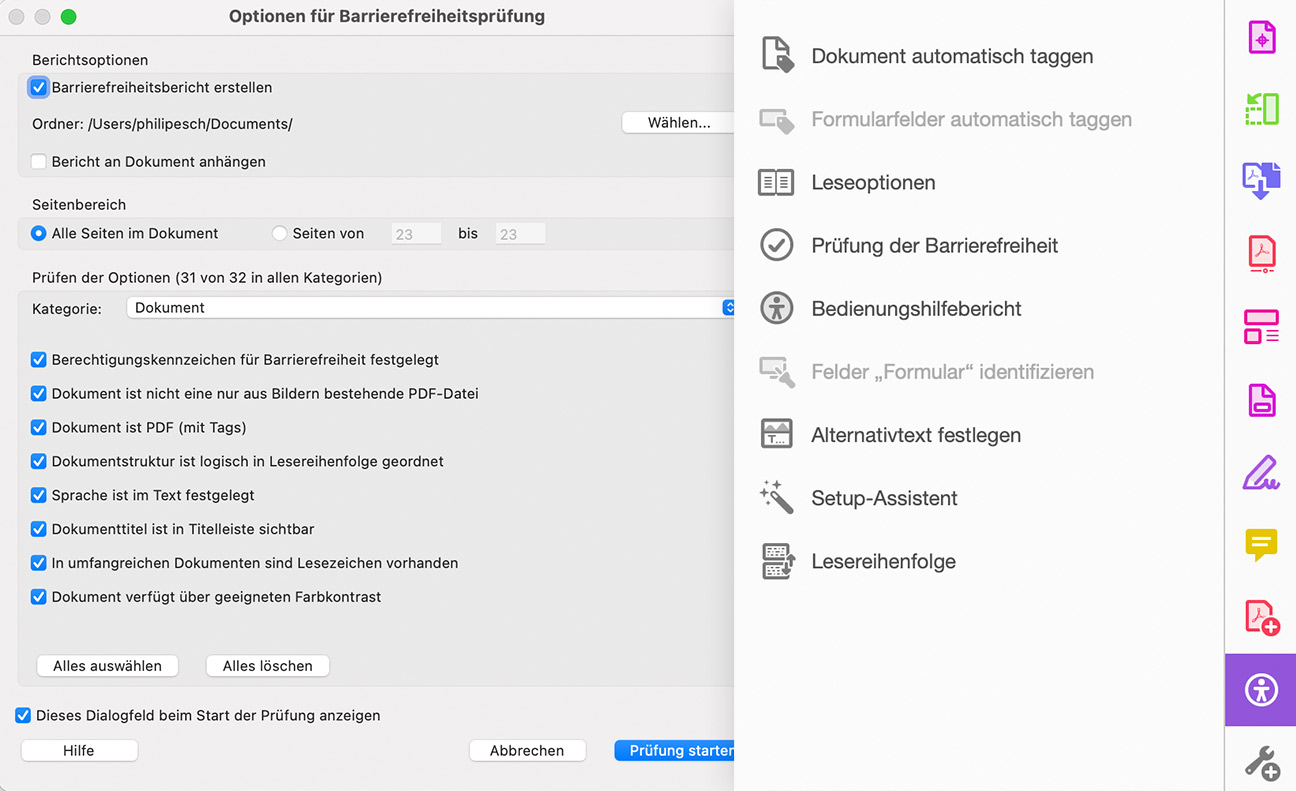Open the yellow Comment tool icon
This screenshot has height=791, width=1296.
point(1260,545)
